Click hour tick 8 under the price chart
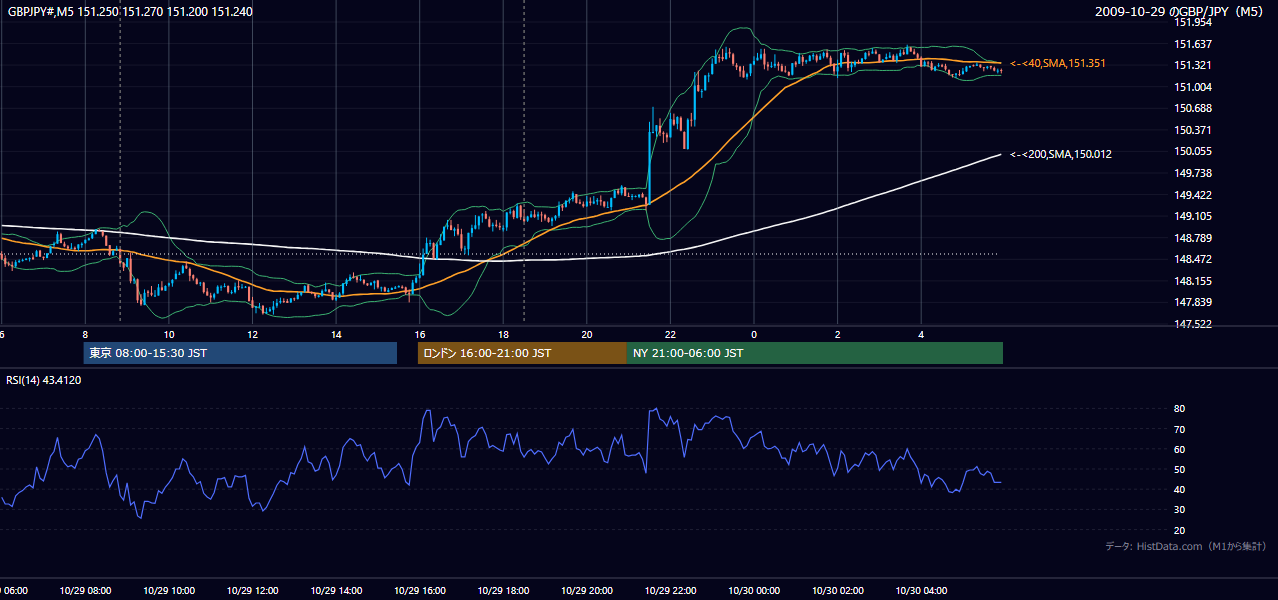Image resolution: width=1278 pixels, height=600 pixels. (x=85, y=334)
